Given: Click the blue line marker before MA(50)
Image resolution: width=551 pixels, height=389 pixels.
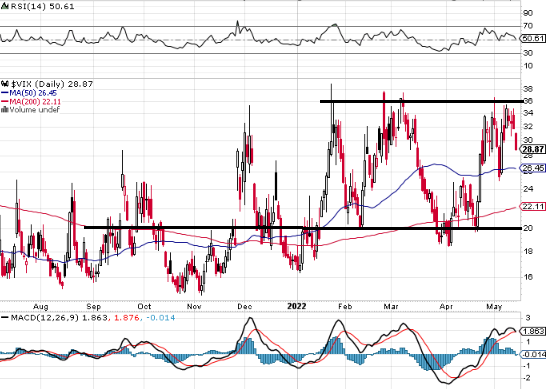Looking at the screenshot, I should pos(5,93).
